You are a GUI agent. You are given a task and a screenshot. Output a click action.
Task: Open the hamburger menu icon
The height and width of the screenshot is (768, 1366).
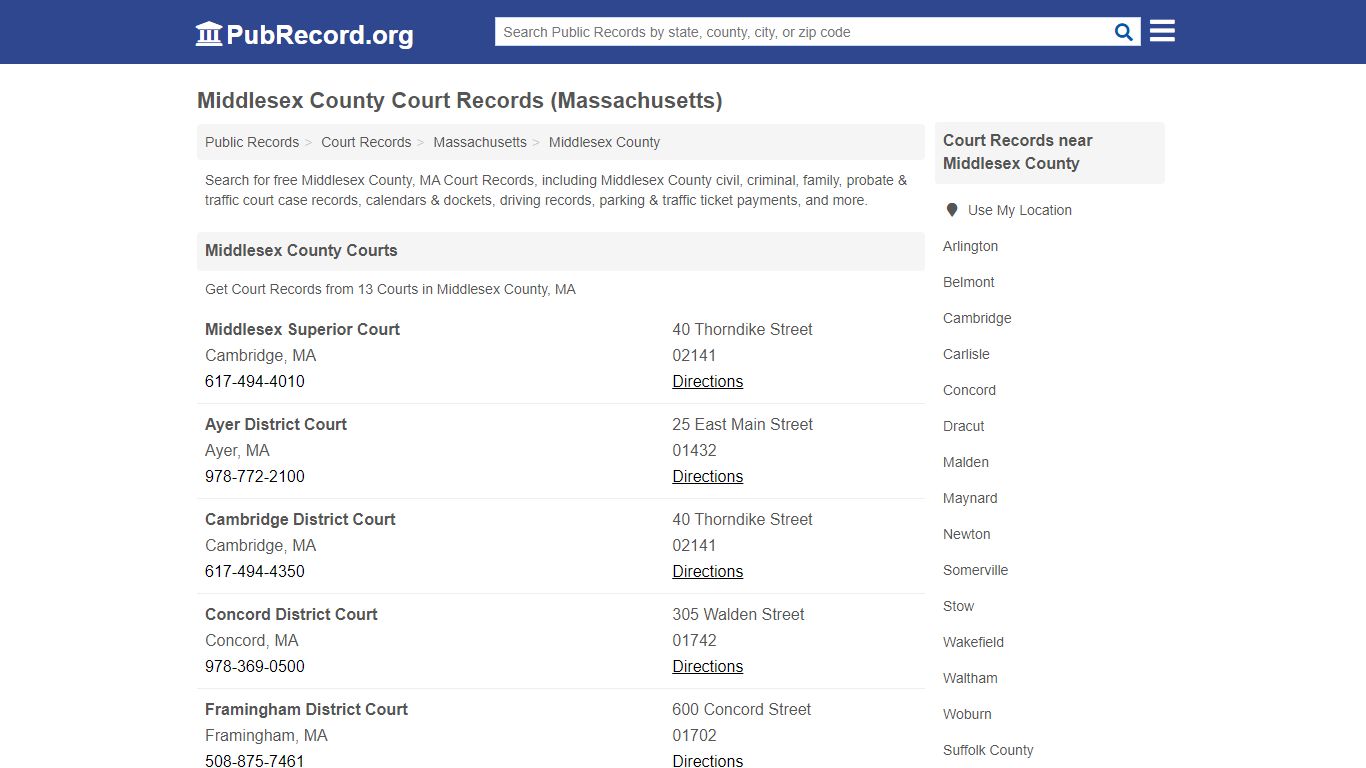click(1162, 31)
